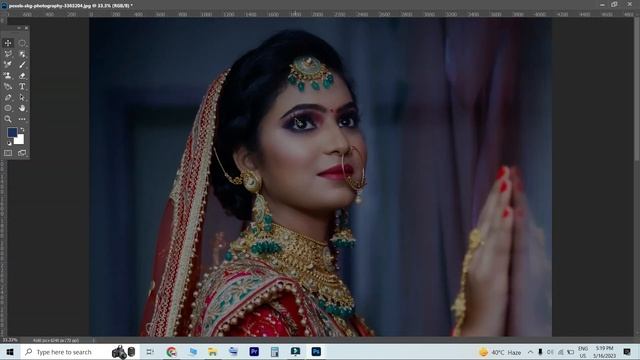Restore down the Photoshop window
This screenshot has height=360, width=640.
coord(614,4)
